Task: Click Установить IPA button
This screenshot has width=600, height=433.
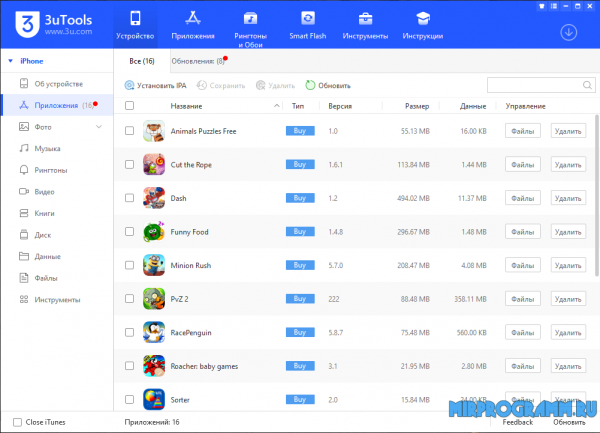Action: point(155,85)
